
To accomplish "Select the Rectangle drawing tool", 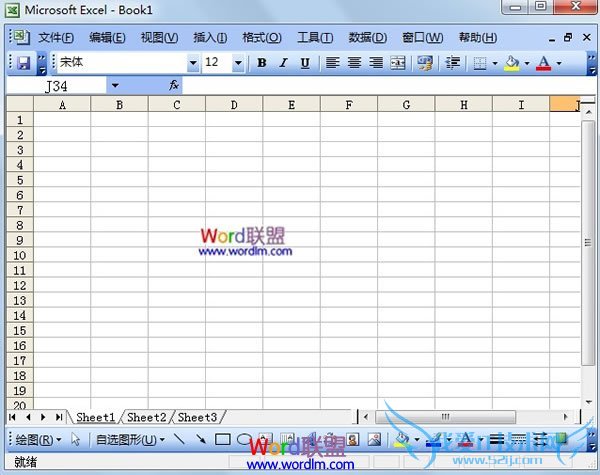I will [x=222, y=439].
